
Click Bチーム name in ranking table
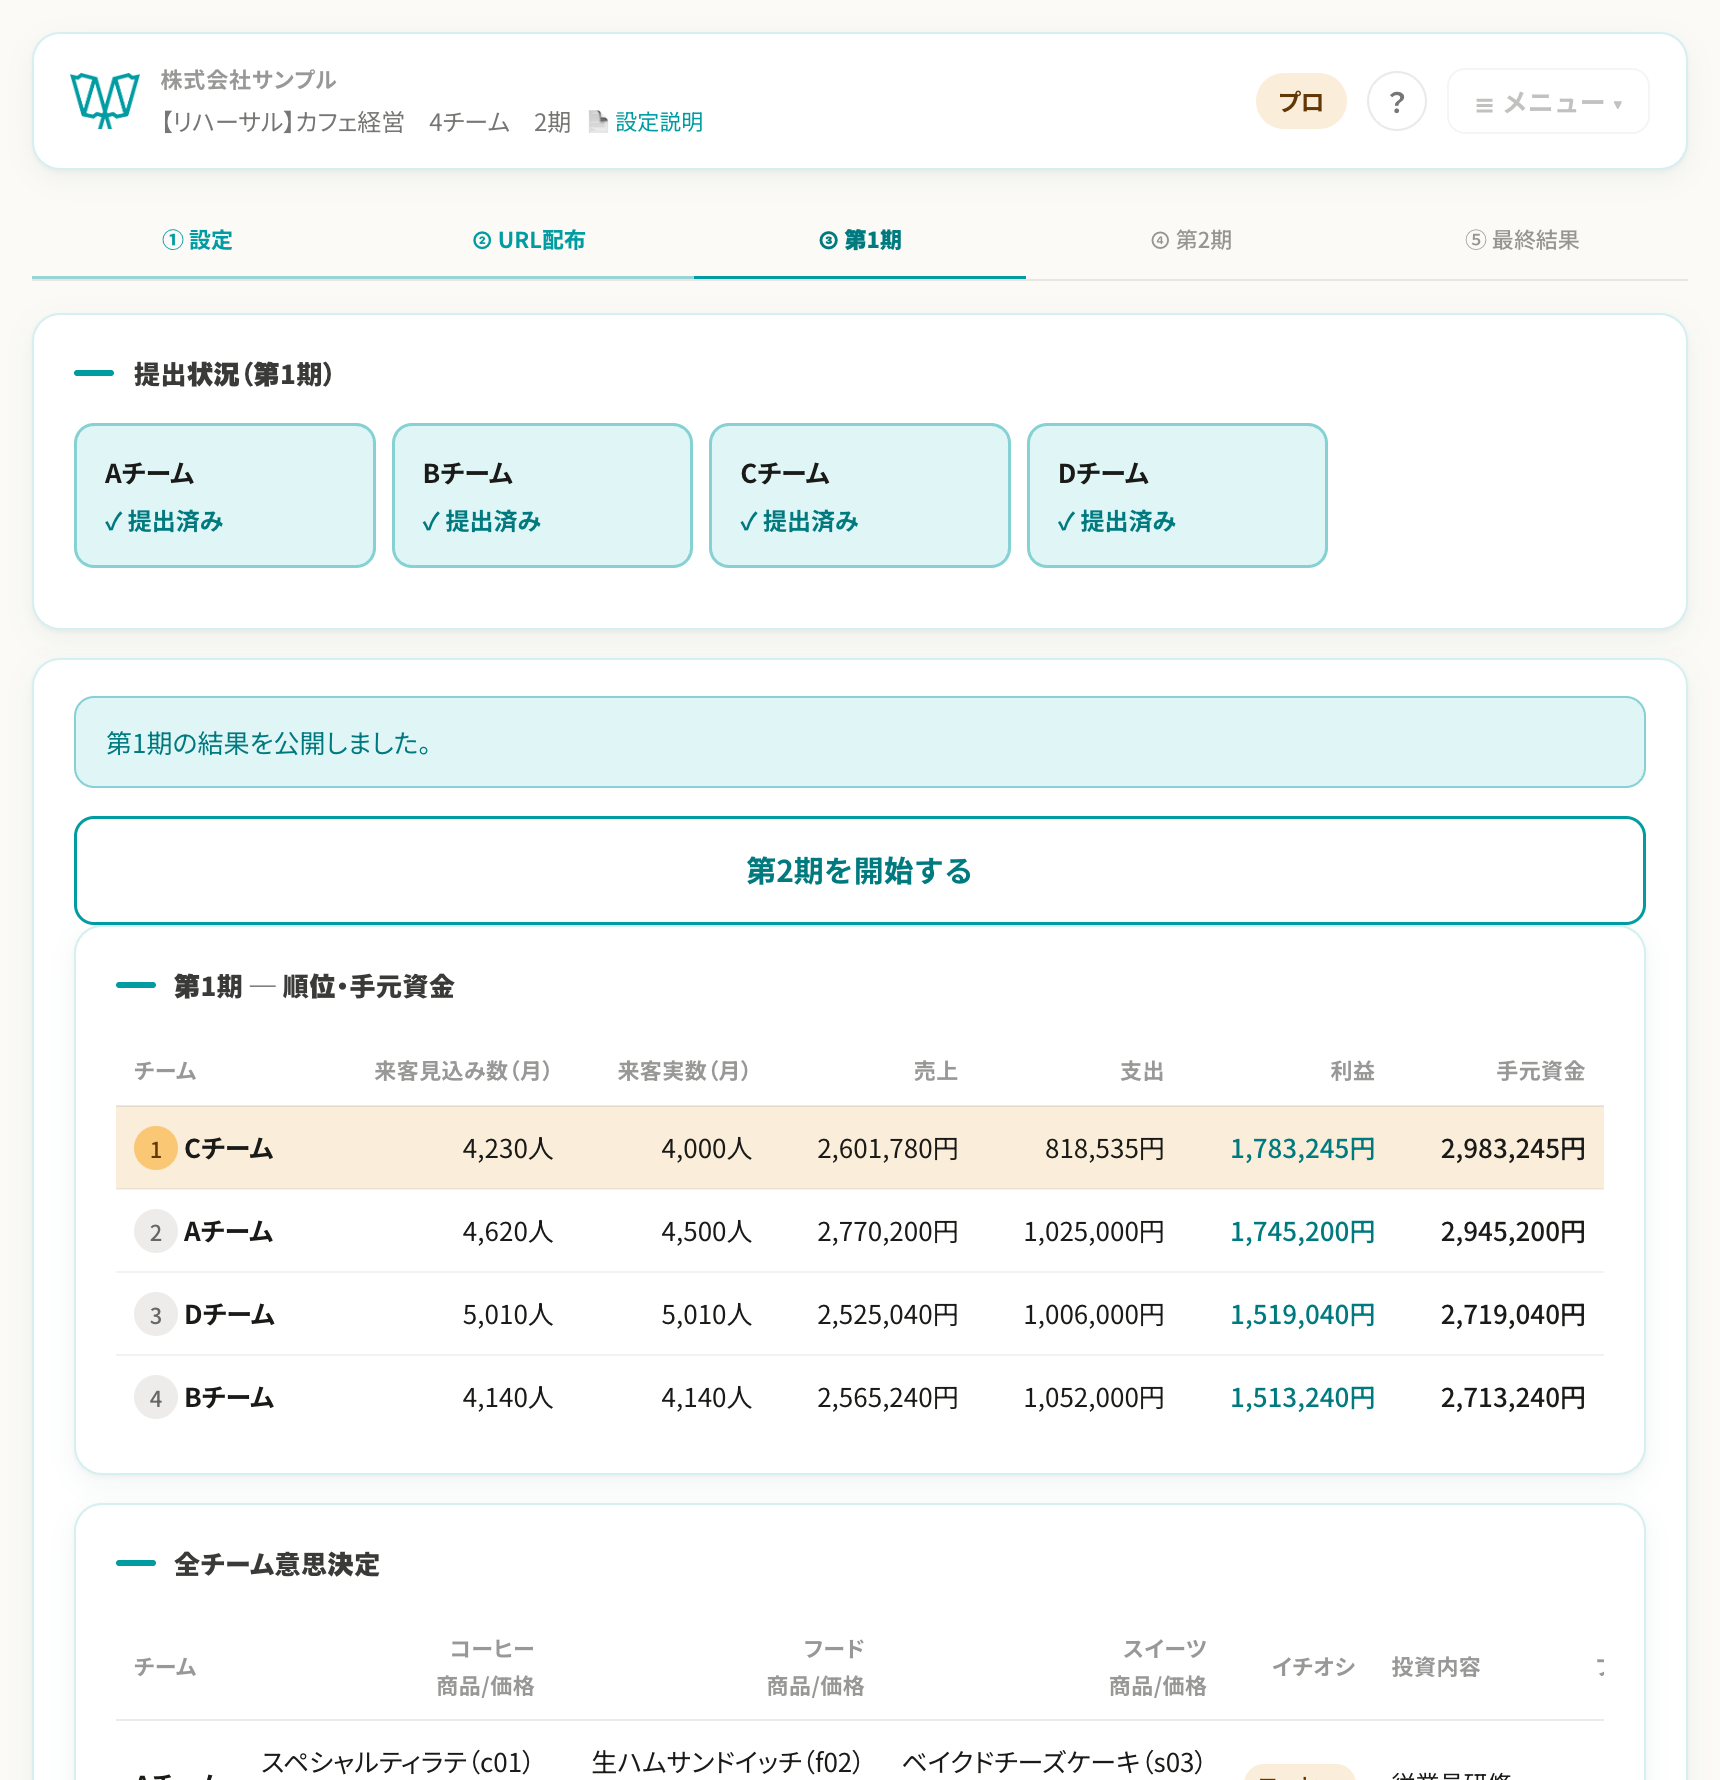coord(229,1397)
